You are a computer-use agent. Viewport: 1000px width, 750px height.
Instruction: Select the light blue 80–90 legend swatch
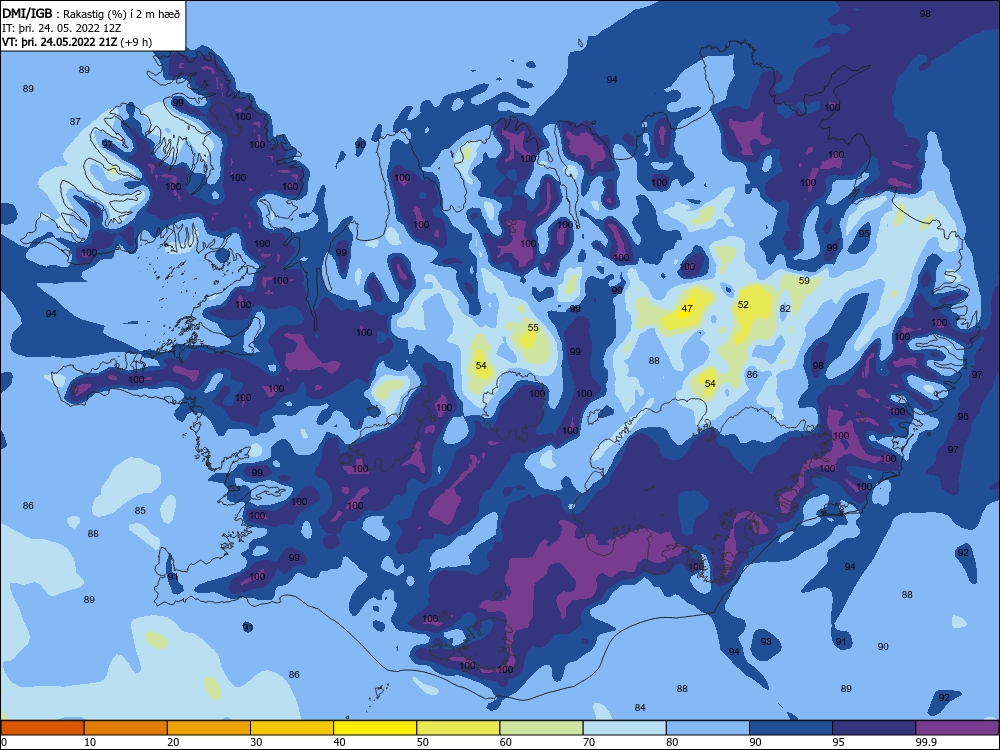pyautogui.click(x=708, y=728)
